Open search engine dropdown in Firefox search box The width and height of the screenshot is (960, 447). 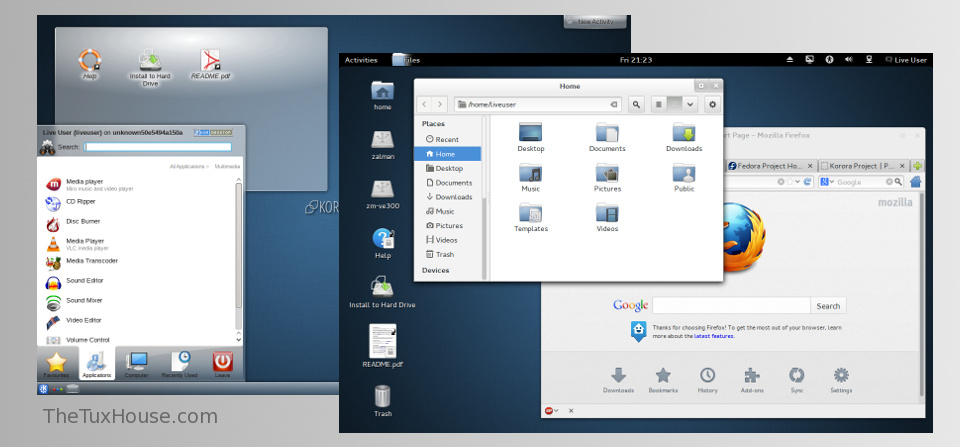827,182
